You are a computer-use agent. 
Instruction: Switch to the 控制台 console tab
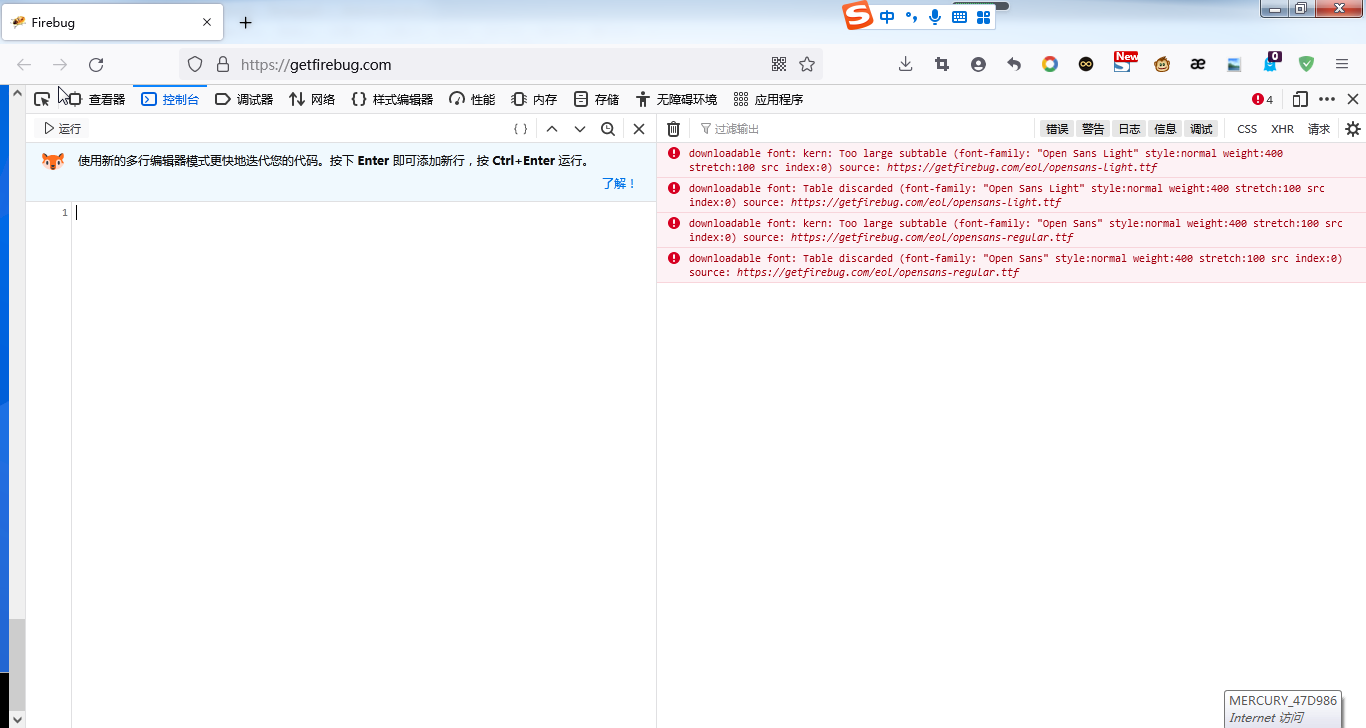170,99
